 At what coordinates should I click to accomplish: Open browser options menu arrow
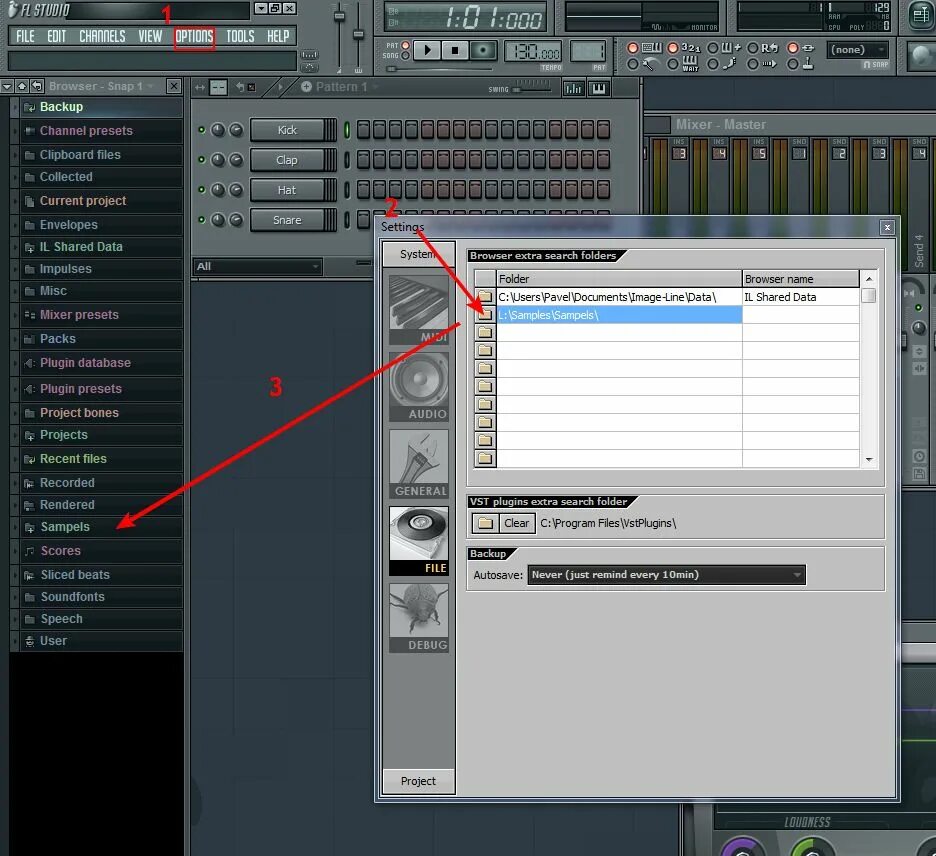7,87
